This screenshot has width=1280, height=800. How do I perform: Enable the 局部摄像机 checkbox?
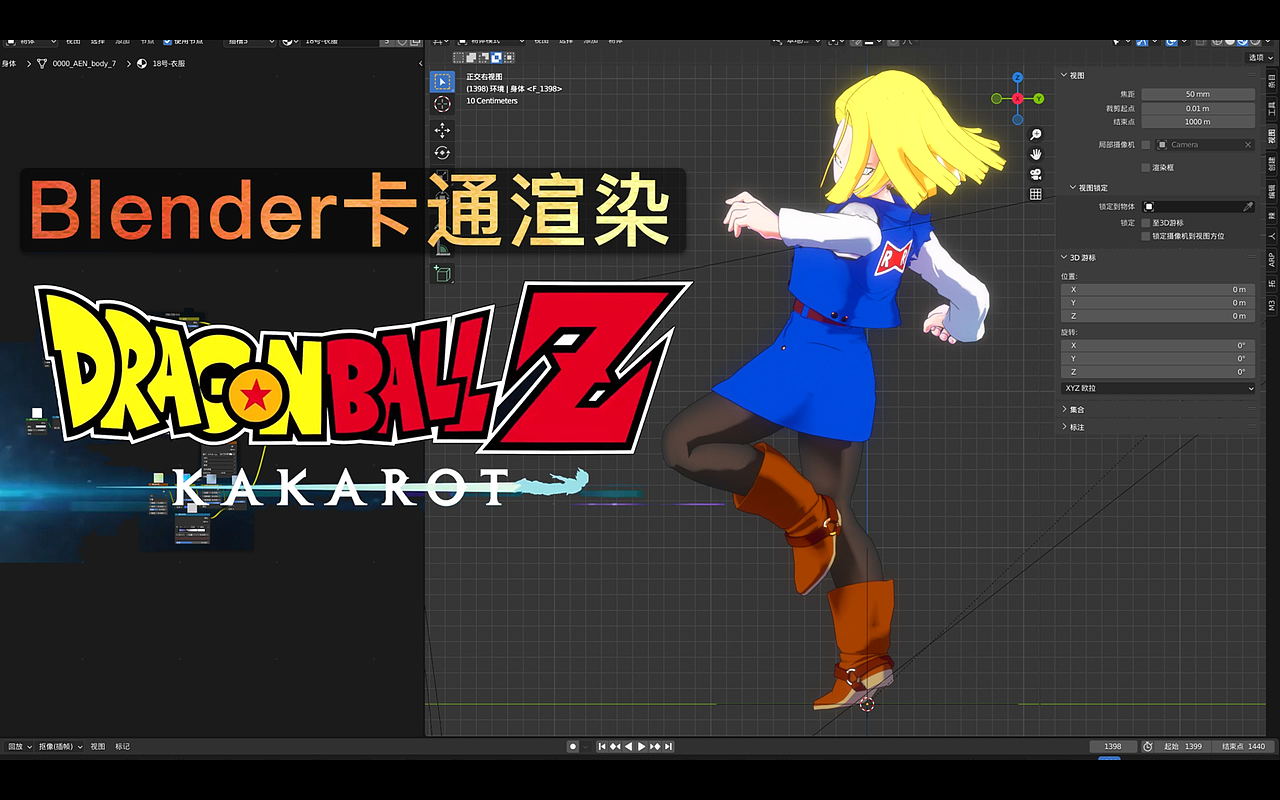[1146, 145]
